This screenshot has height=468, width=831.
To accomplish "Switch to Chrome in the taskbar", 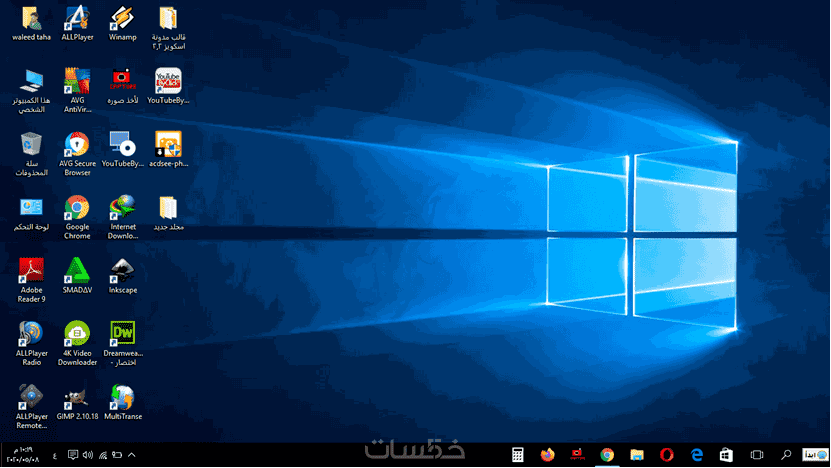I will pos(607,455).
